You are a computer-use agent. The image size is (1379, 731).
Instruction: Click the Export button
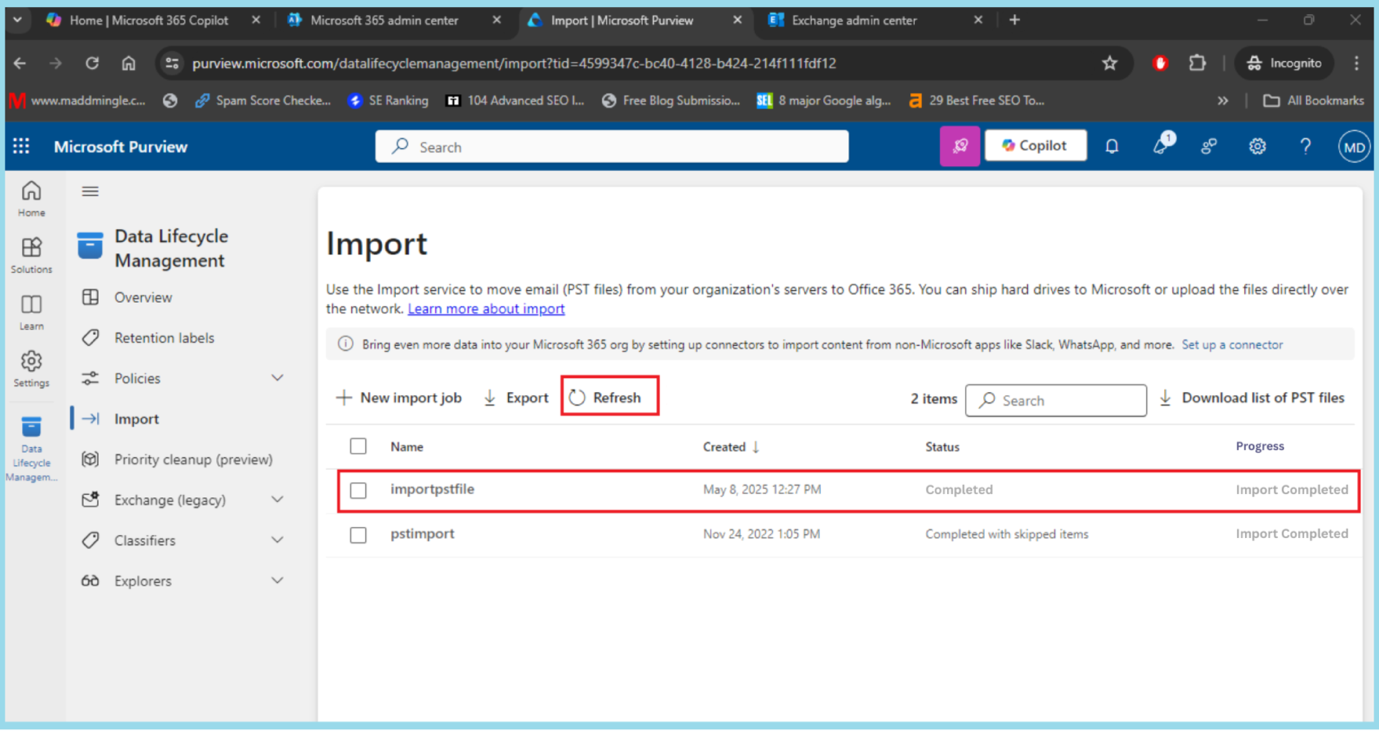tap(515, 398)
